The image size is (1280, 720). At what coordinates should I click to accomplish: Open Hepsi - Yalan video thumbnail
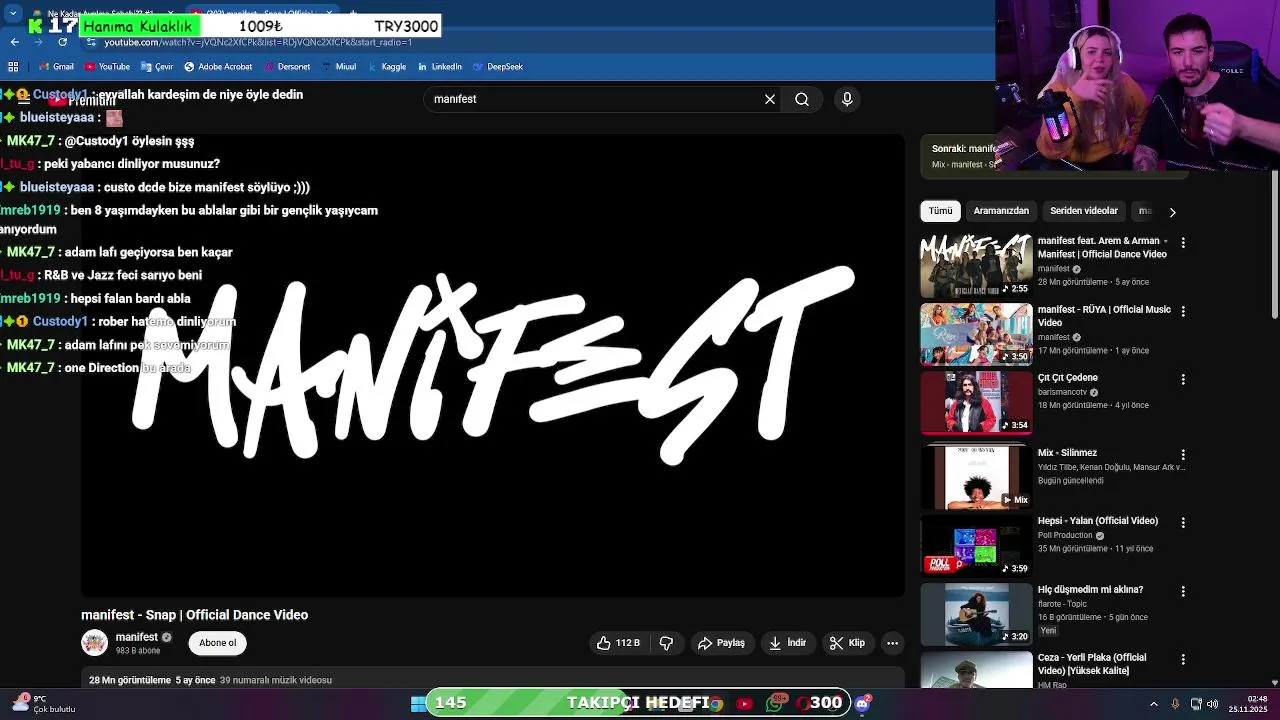(976, 546)
